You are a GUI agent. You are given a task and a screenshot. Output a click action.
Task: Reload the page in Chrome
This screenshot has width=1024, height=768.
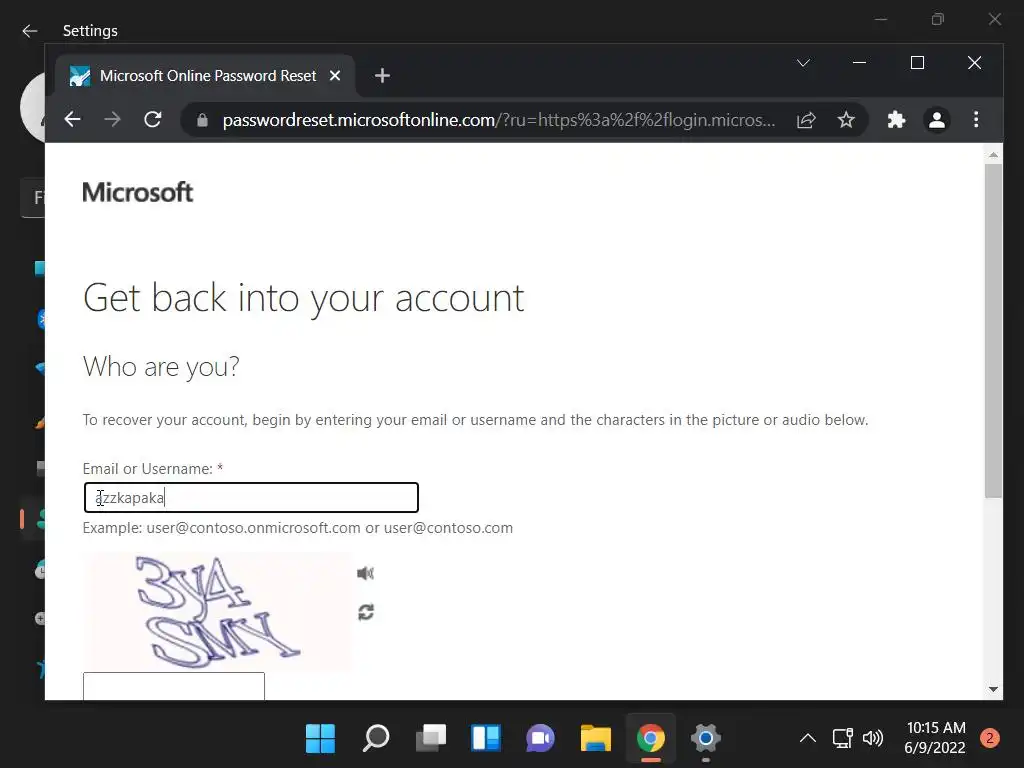[x=153, y=120]
